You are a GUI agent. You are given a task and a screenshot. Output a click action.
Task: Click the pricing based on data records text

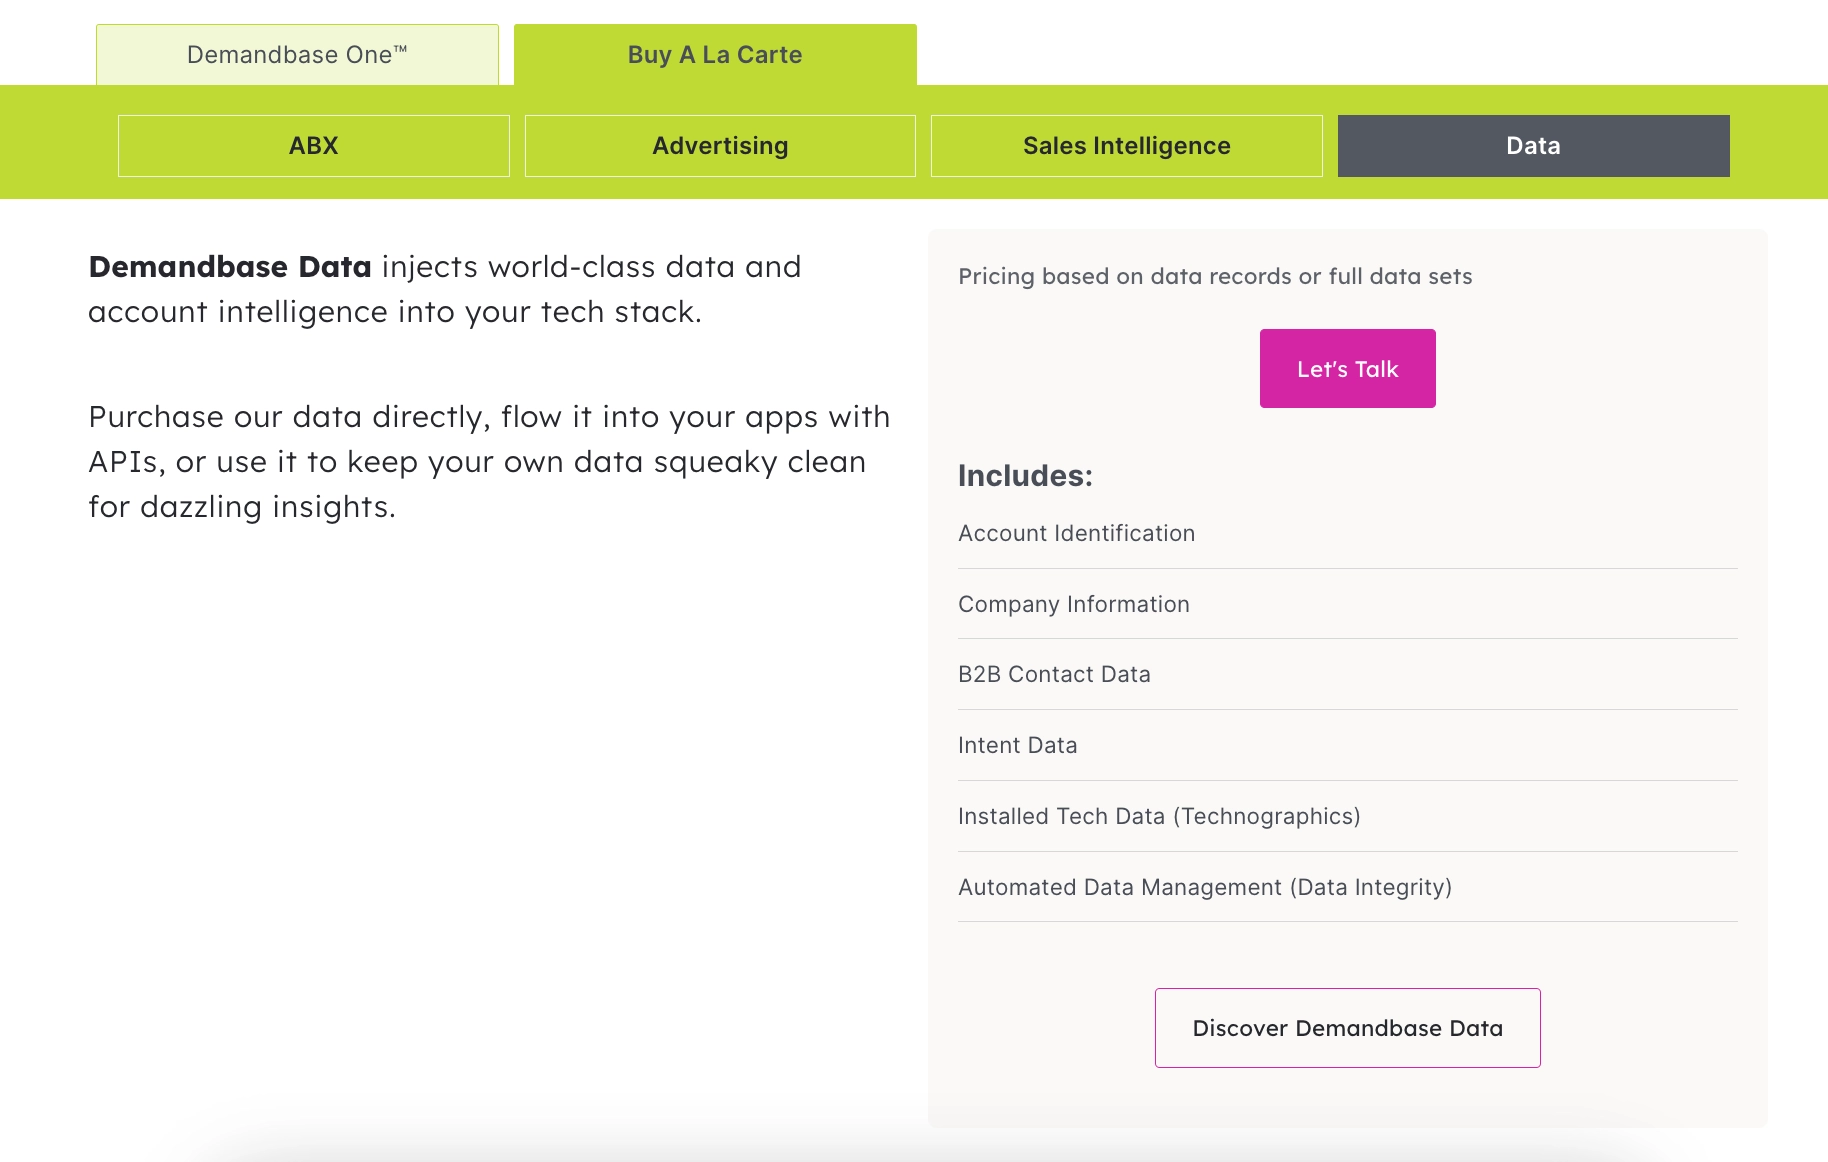(1215, 276)
